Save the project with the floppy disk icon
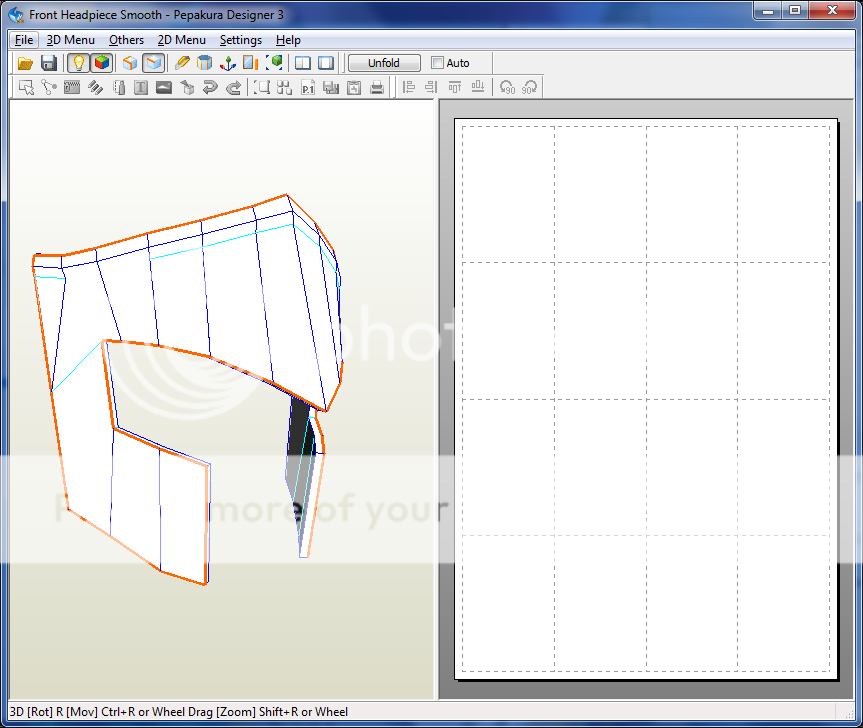 (49, 63)
